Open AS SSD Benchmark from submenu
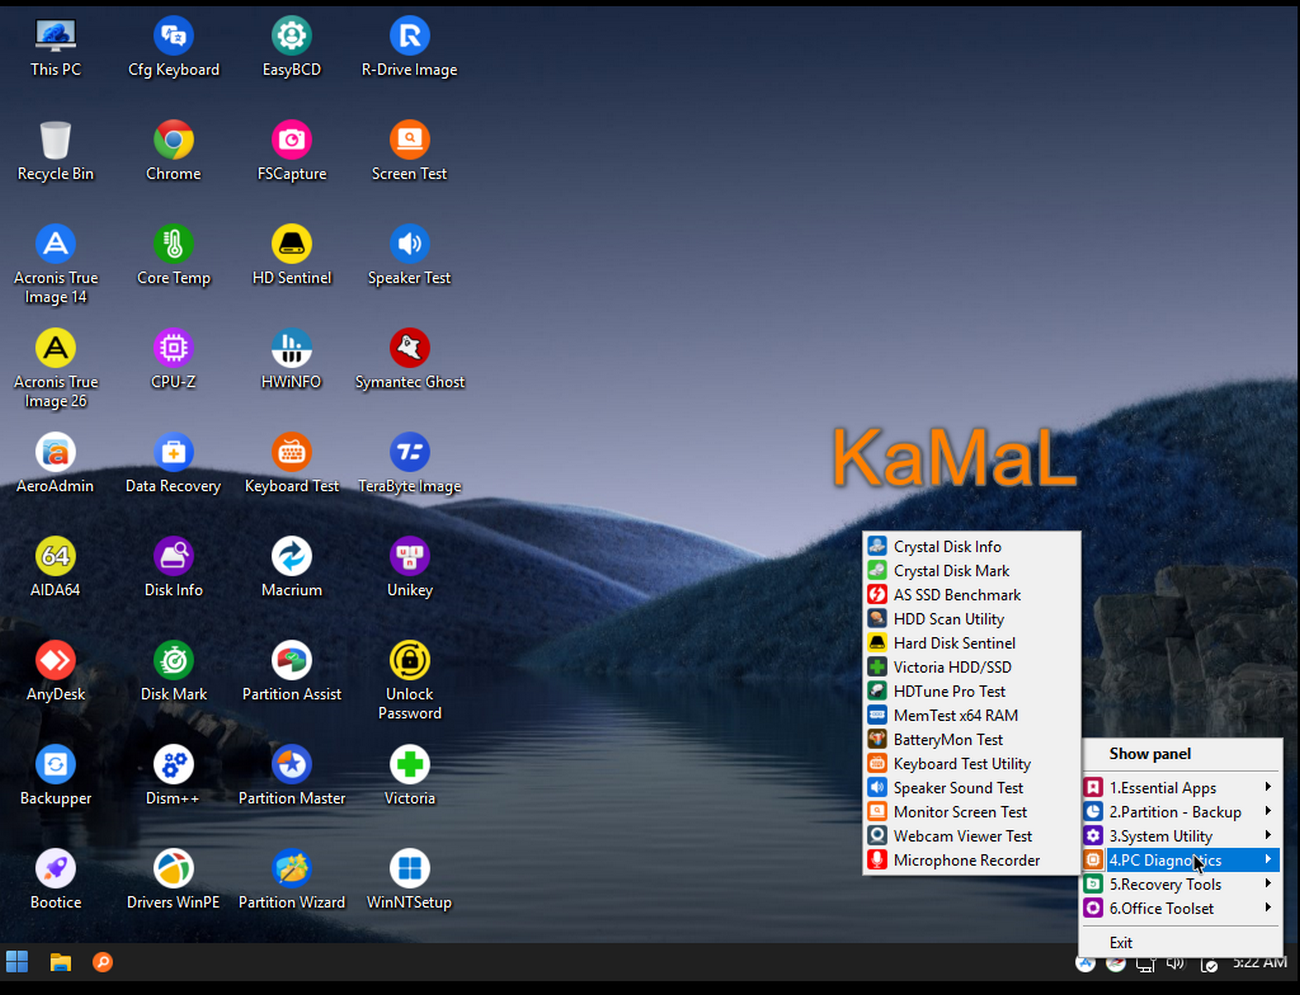The height and width of the screenshot is (995, 1300). [972, 595]
